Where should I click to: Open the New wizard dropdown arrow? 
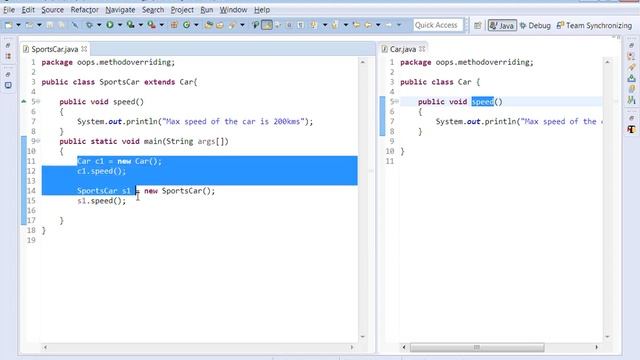pyautogui.click(x=18, y=25)
